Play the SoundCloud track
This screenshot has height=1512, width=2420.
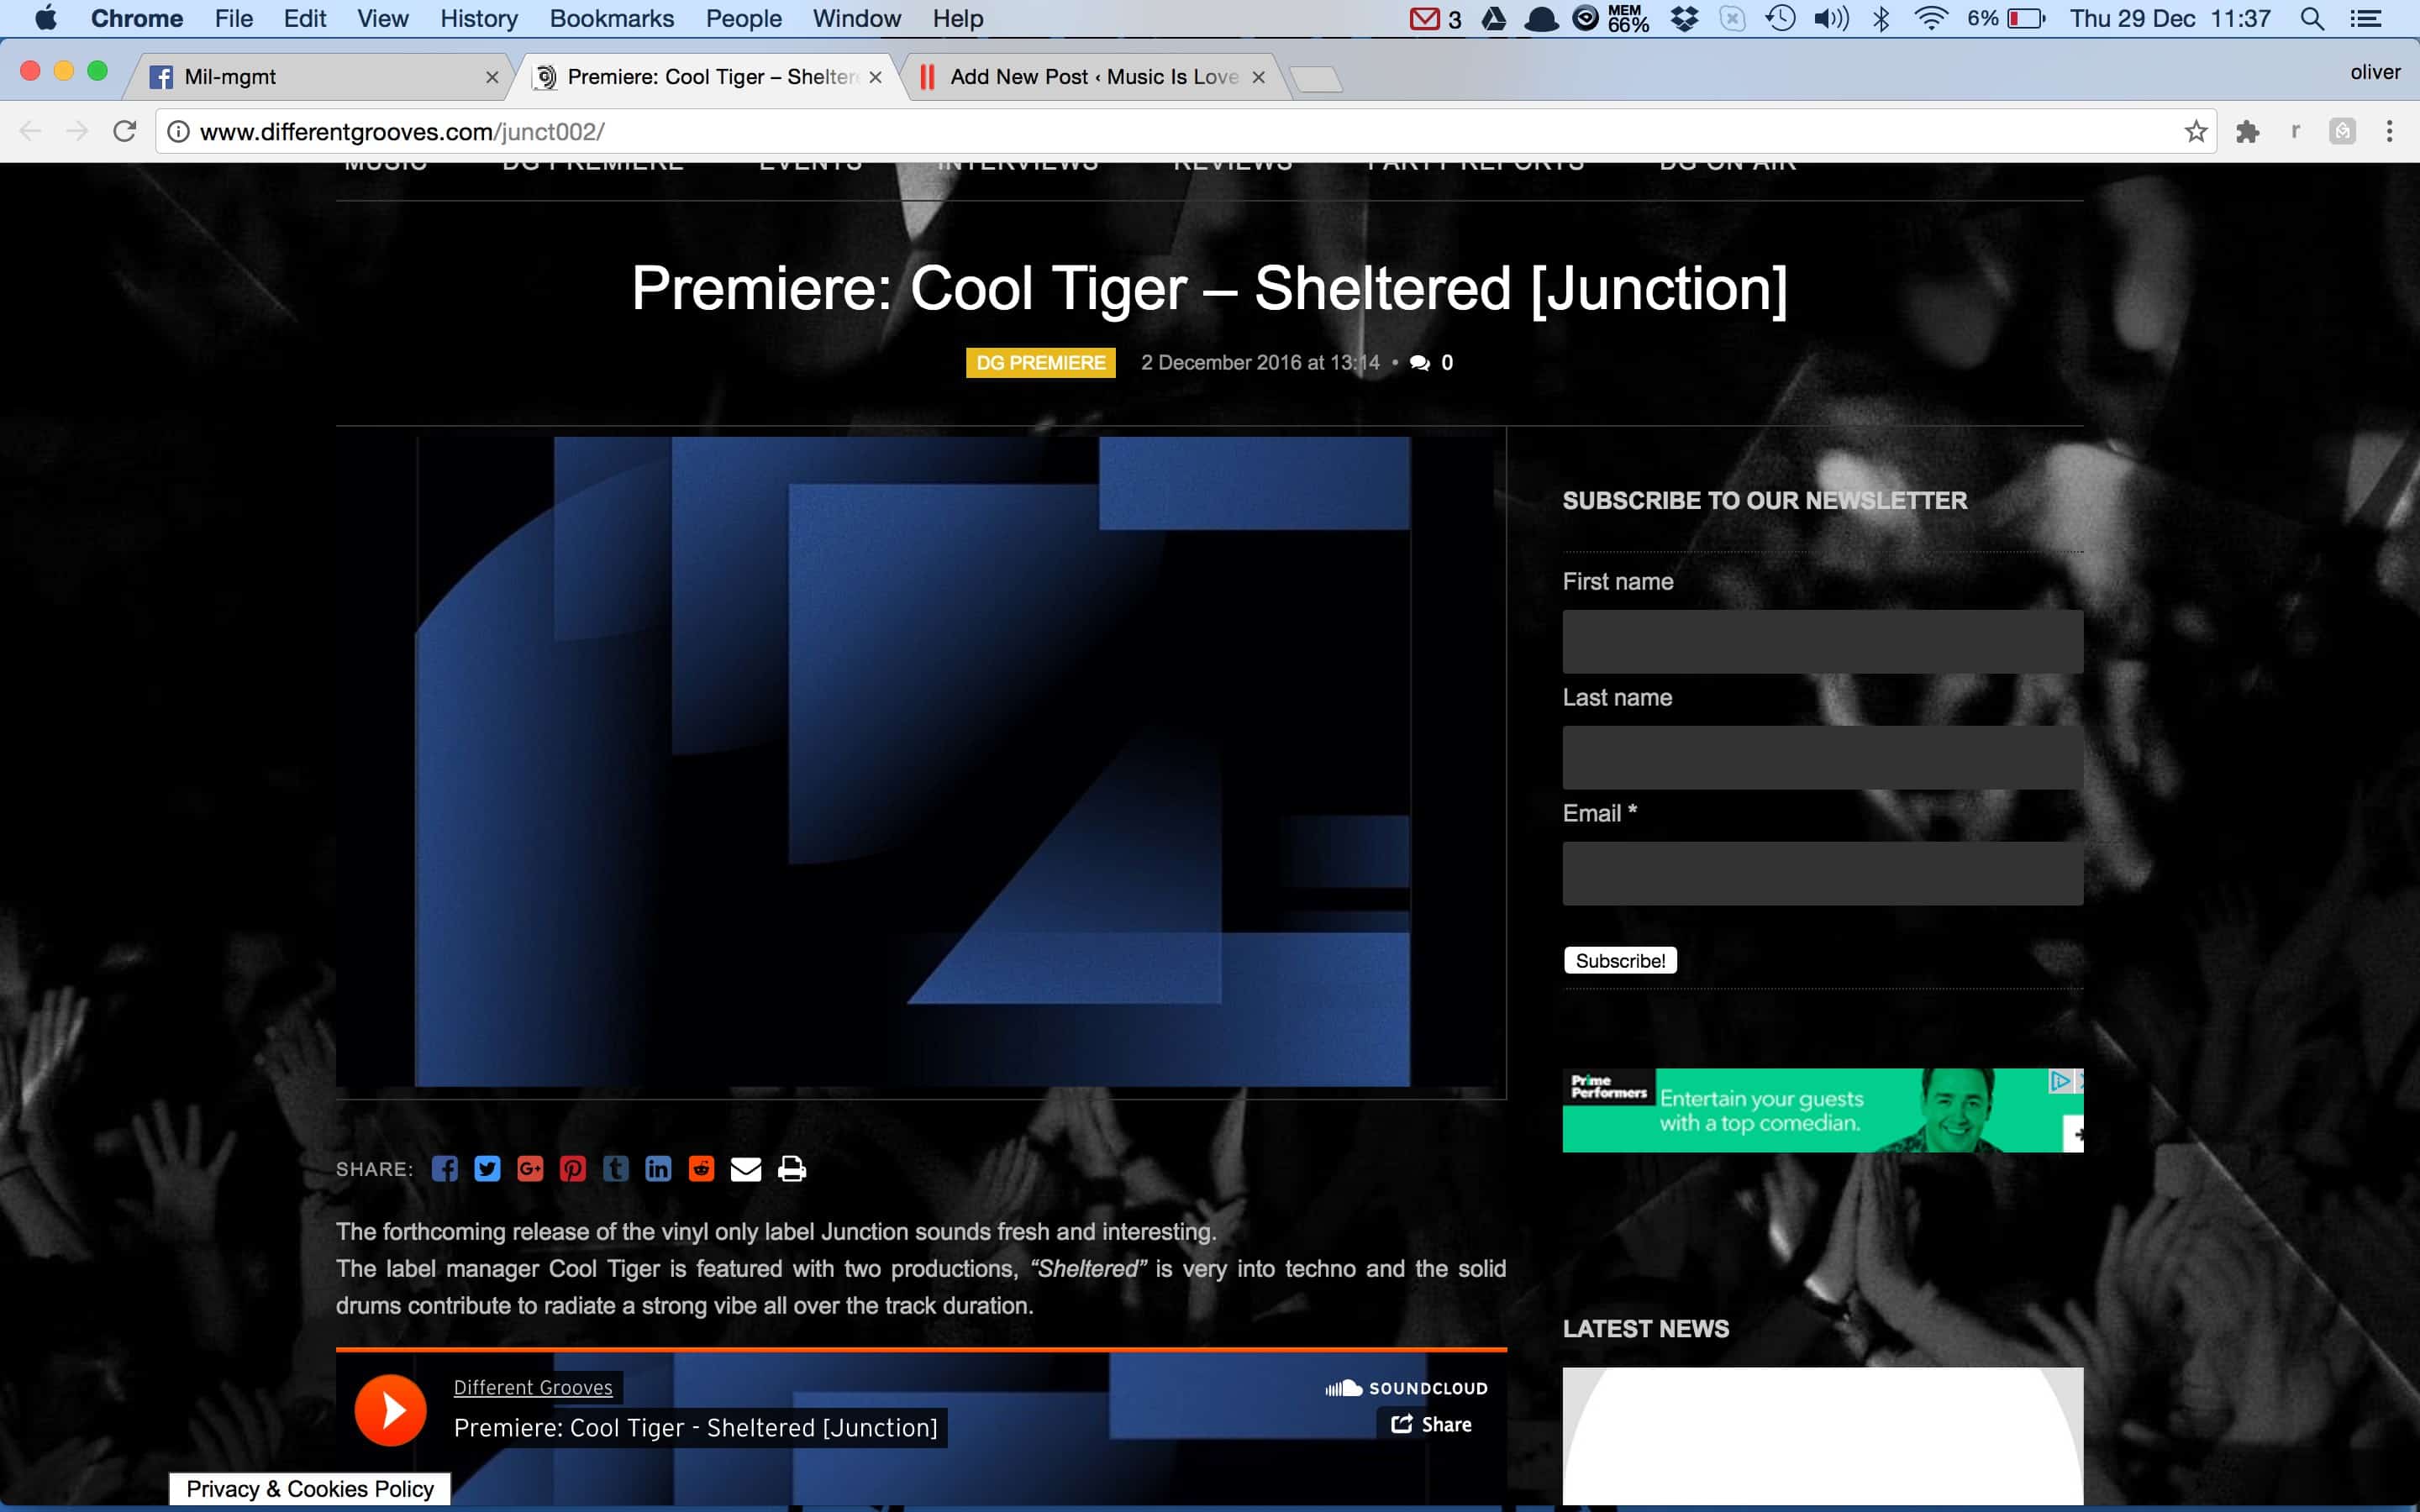391,1410
